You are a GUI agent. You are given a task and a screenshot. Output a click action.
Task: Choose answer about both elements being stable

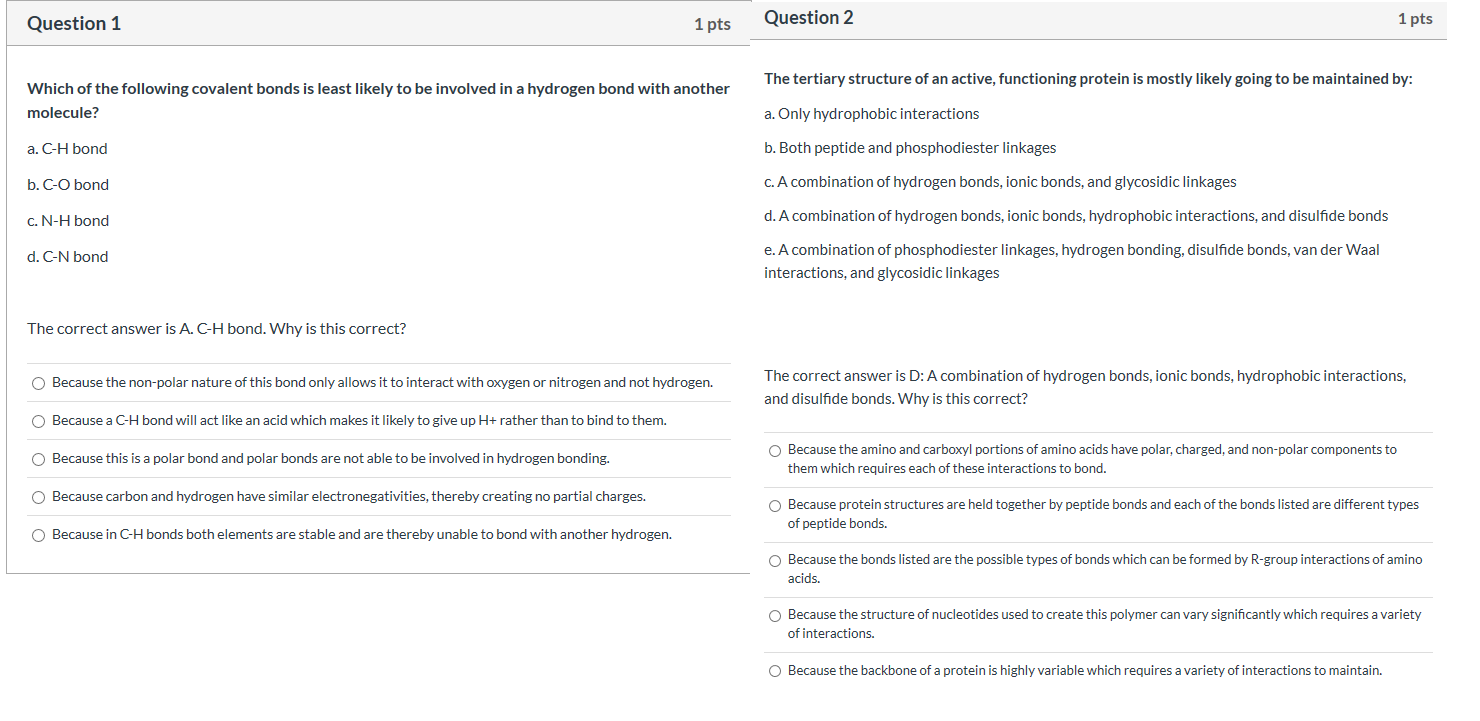pyautogui.click(x=38, y=534)
